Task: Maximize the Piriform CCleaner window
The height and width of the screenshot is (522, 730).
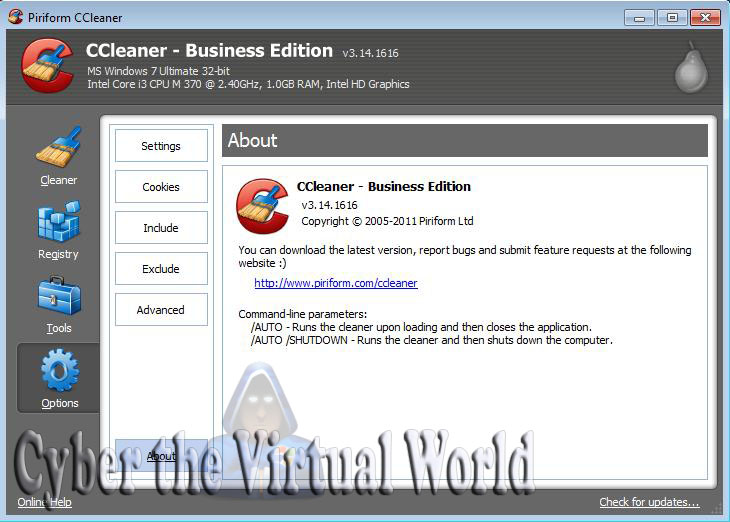Action: 672,18
